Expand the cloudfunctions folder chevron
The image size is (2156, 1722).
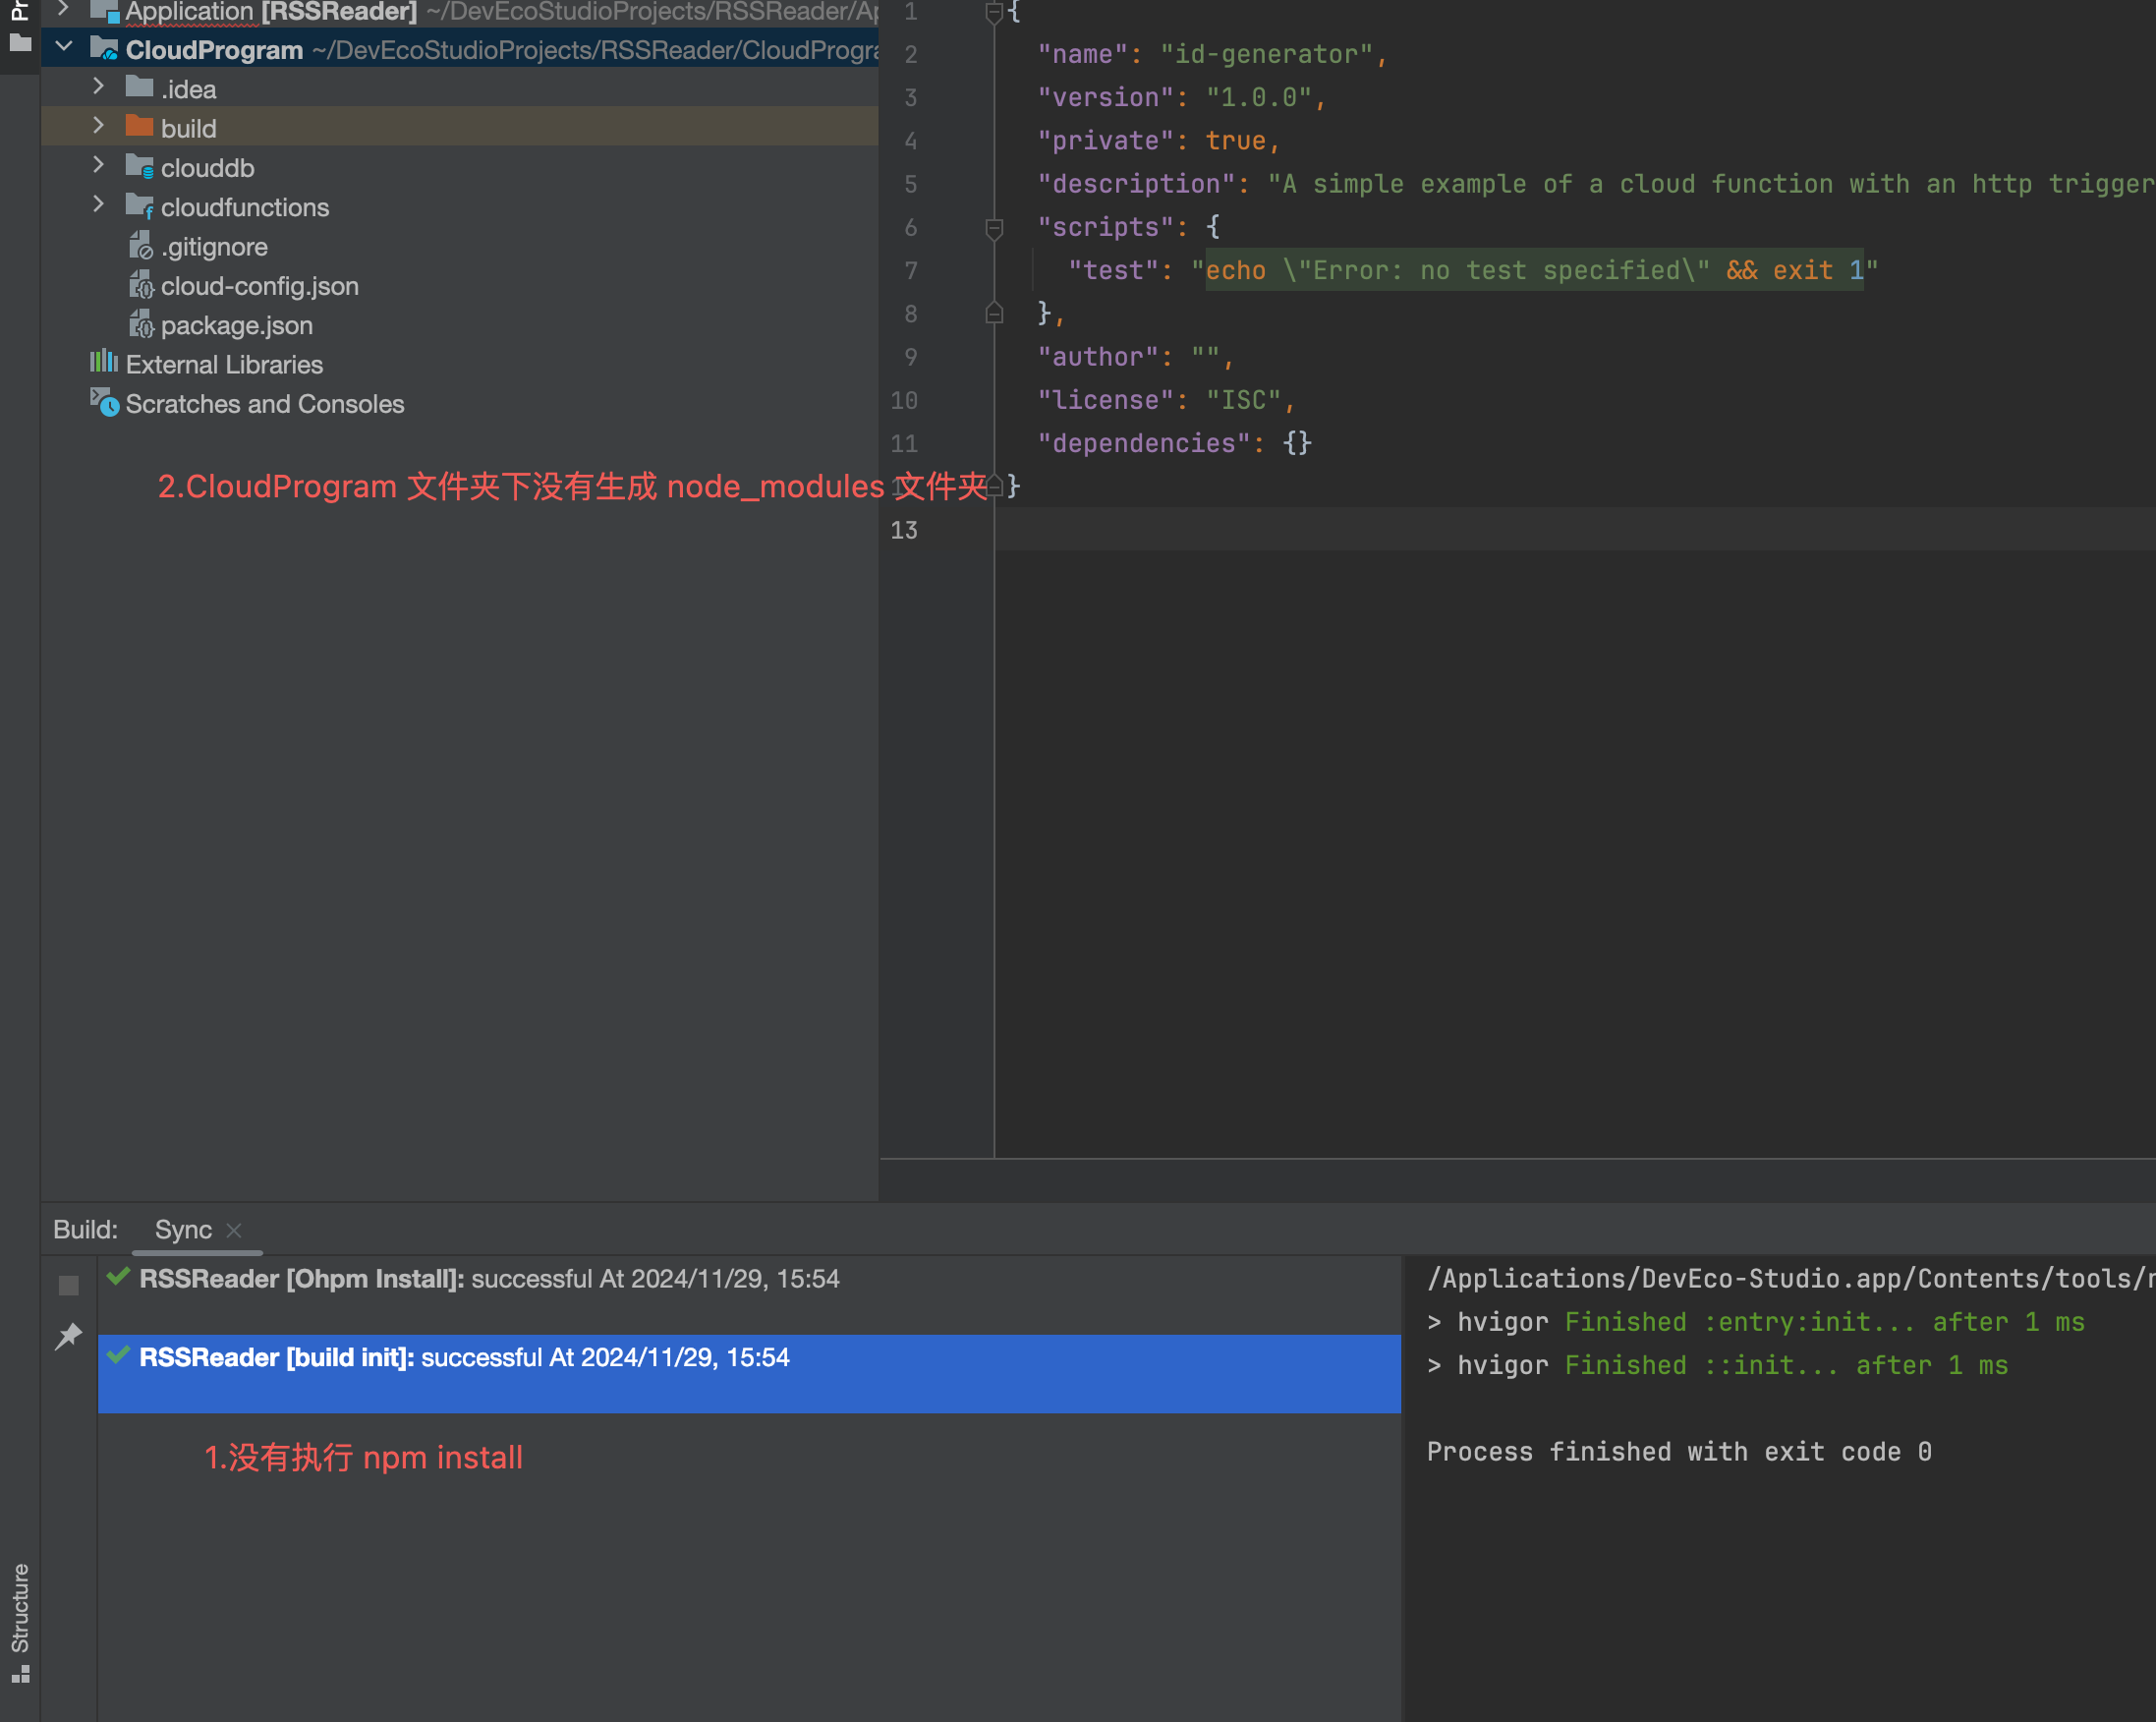pos(98,206)
